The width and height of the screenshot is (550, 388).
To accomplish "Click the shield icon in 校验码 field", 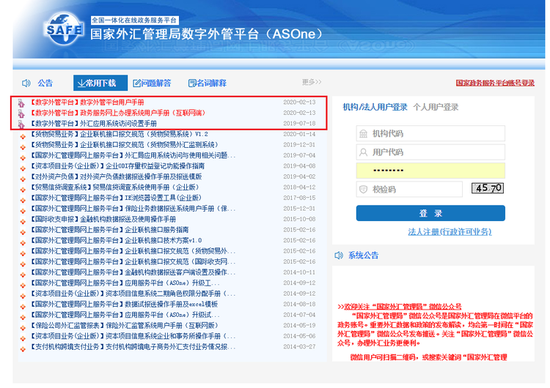I will click(363, 189).
